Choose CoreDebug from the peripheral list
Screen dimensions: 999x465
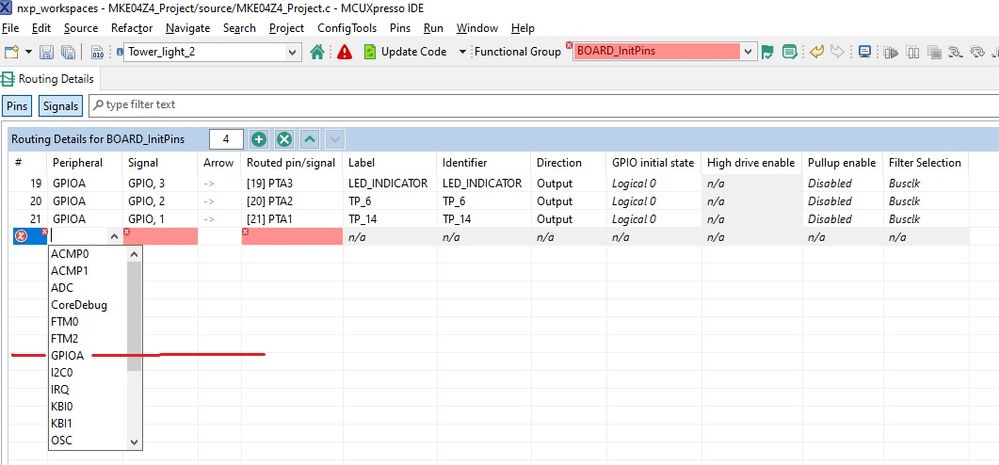click(x=88, y=304)
